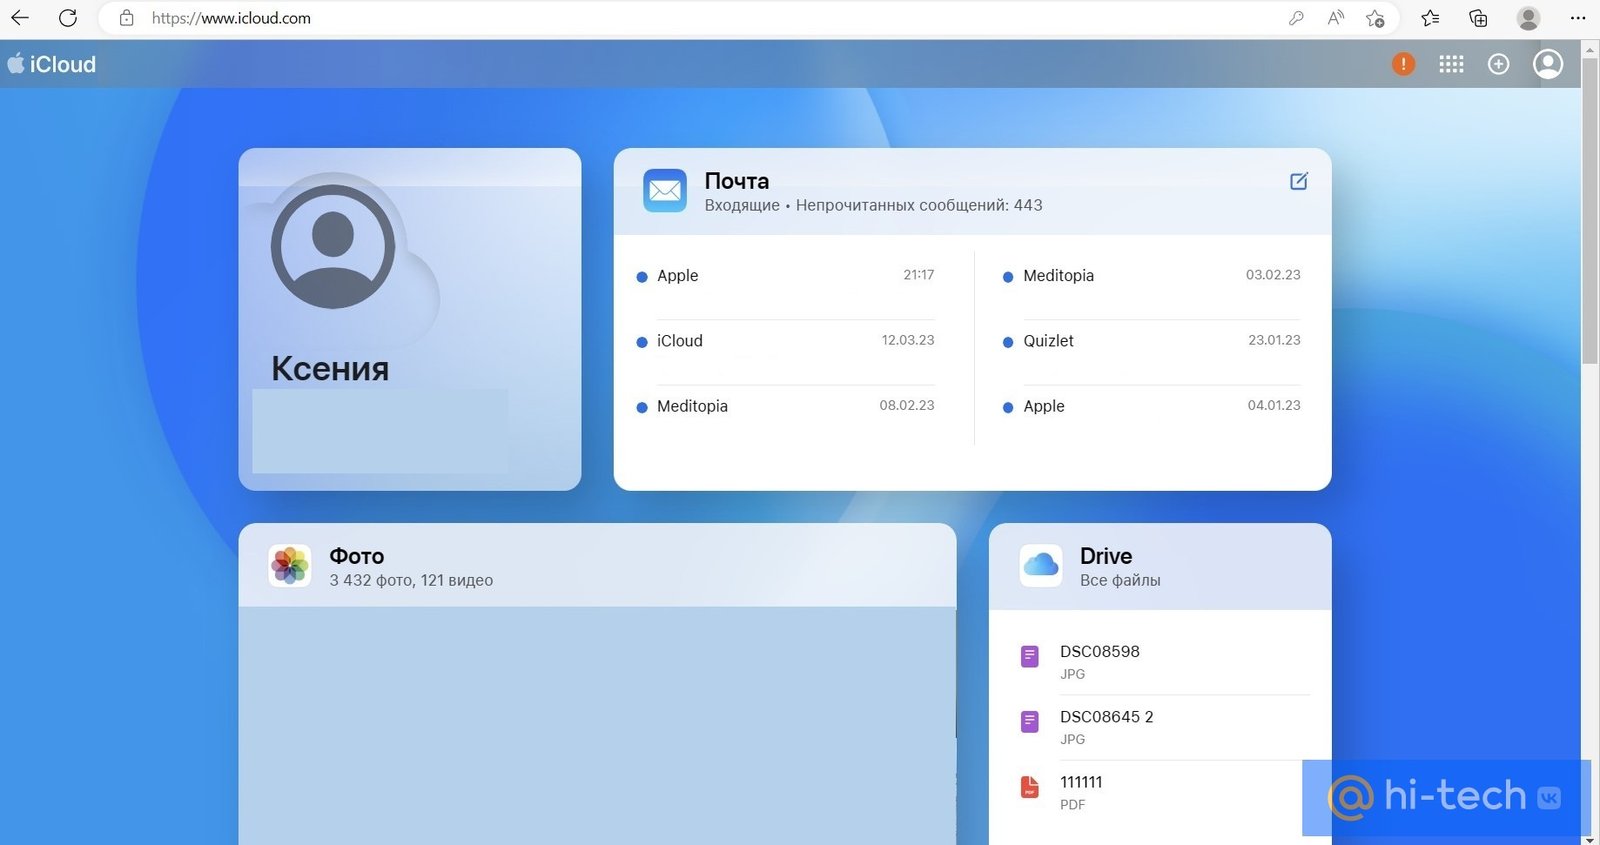Add this page to favorites

coord(1376,18)
